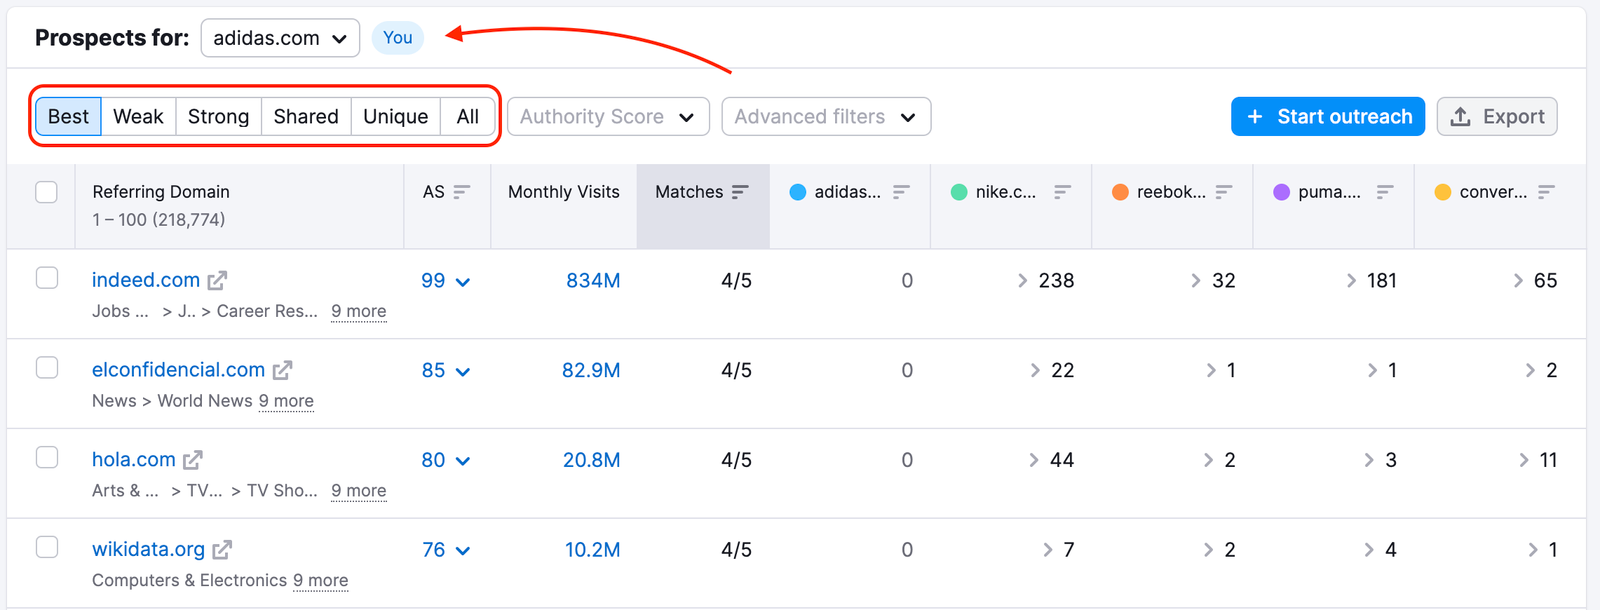Click the 82.9M monthly visits value

click(x=591, y=371)
